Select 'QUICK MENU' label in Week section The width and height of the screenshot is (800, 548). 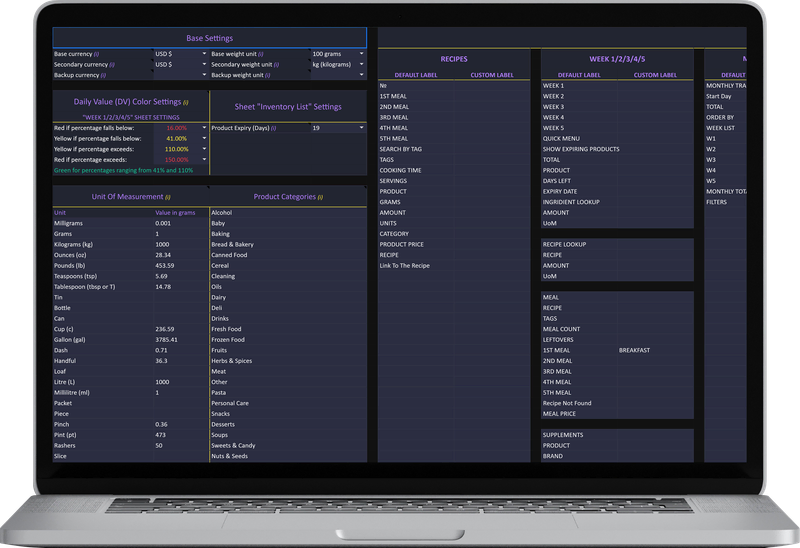click(x=561, y=139)
